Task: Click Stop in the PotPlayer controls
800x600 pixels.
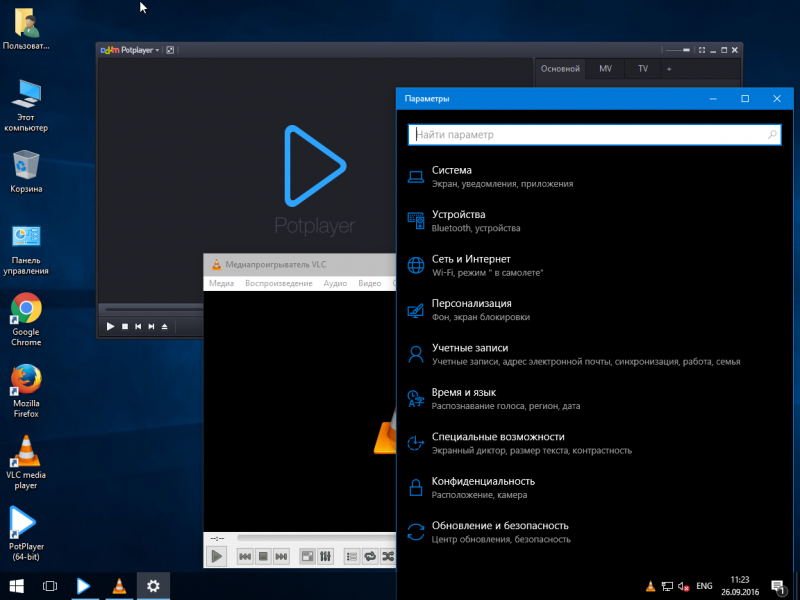Action: pos(125,327)
